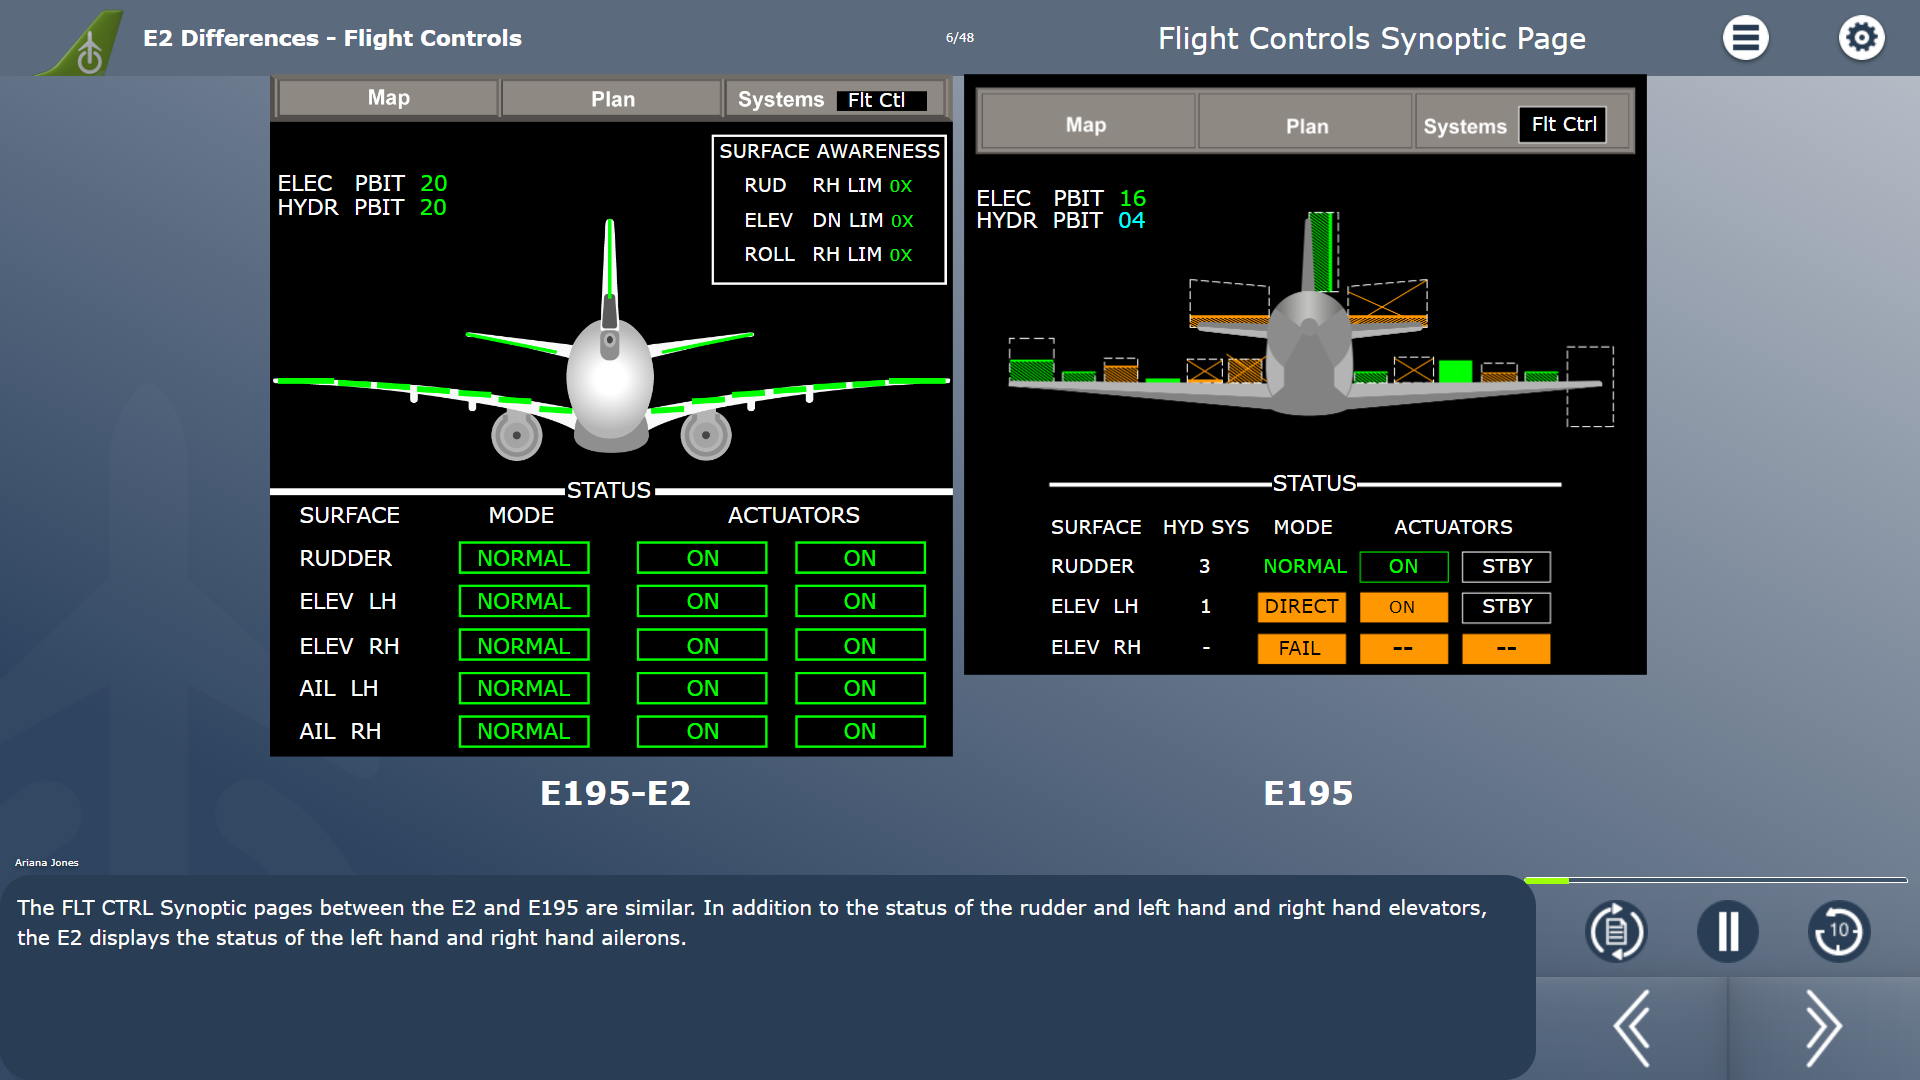
Task: Click HYDR PBIT 20 value on E2
Action: [433, 207]
